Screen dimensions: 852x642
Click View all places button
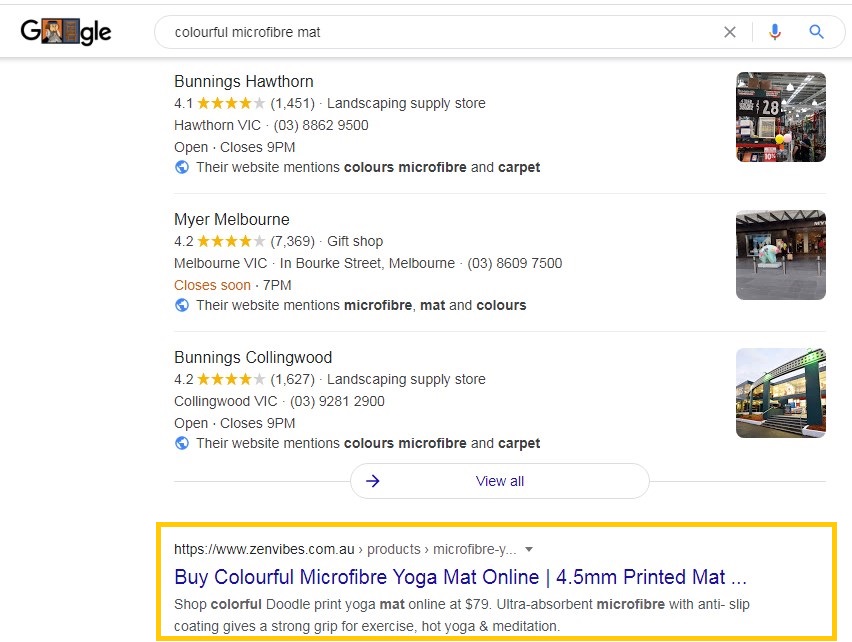500,481
